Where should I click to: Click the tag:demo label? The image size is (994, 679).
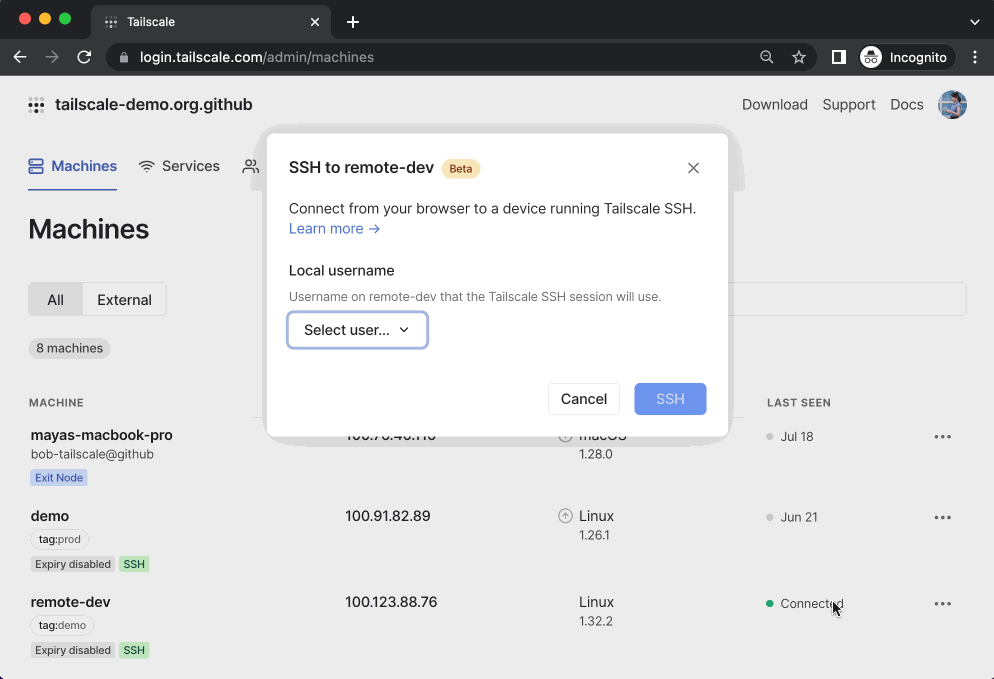62,626
